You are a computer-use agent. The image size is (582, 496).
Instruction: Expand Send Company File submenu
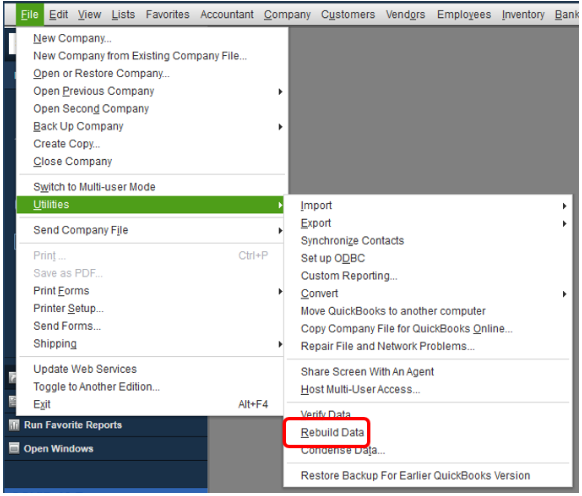[150, 230]
